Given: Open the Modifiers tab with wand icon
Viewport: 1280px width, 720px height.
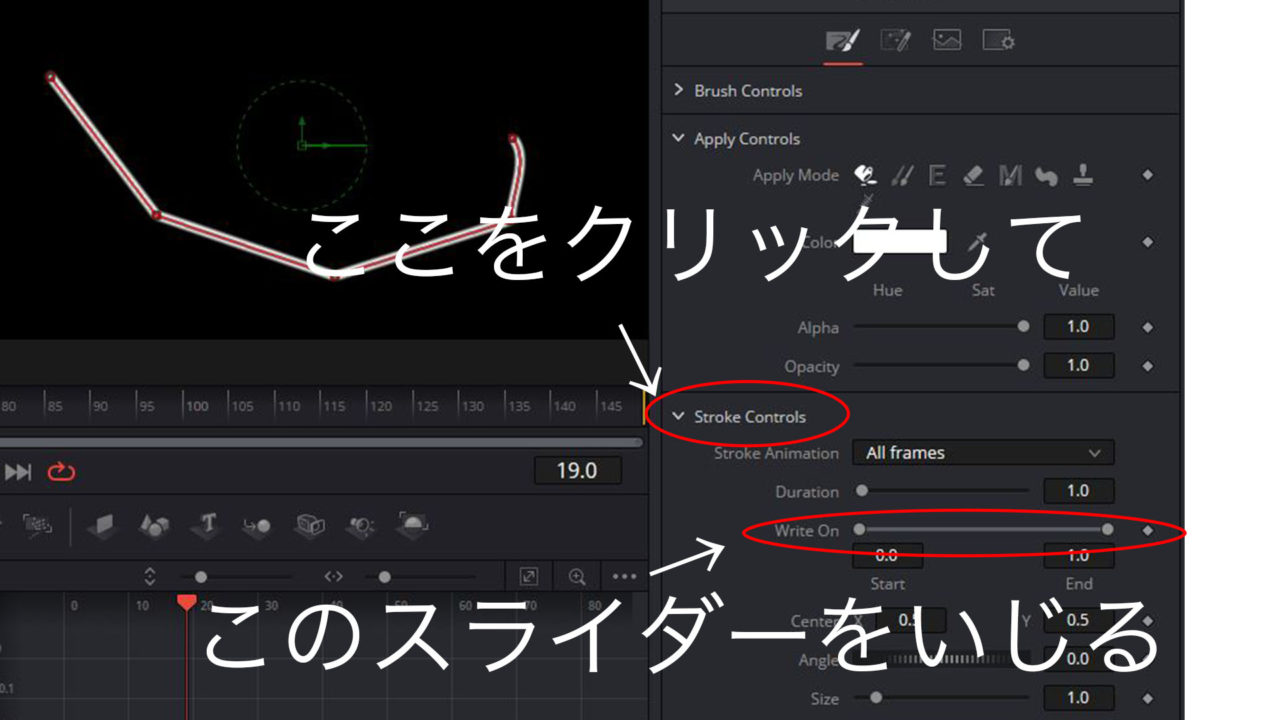Looking at the screenshot, I should pos(895,41).
